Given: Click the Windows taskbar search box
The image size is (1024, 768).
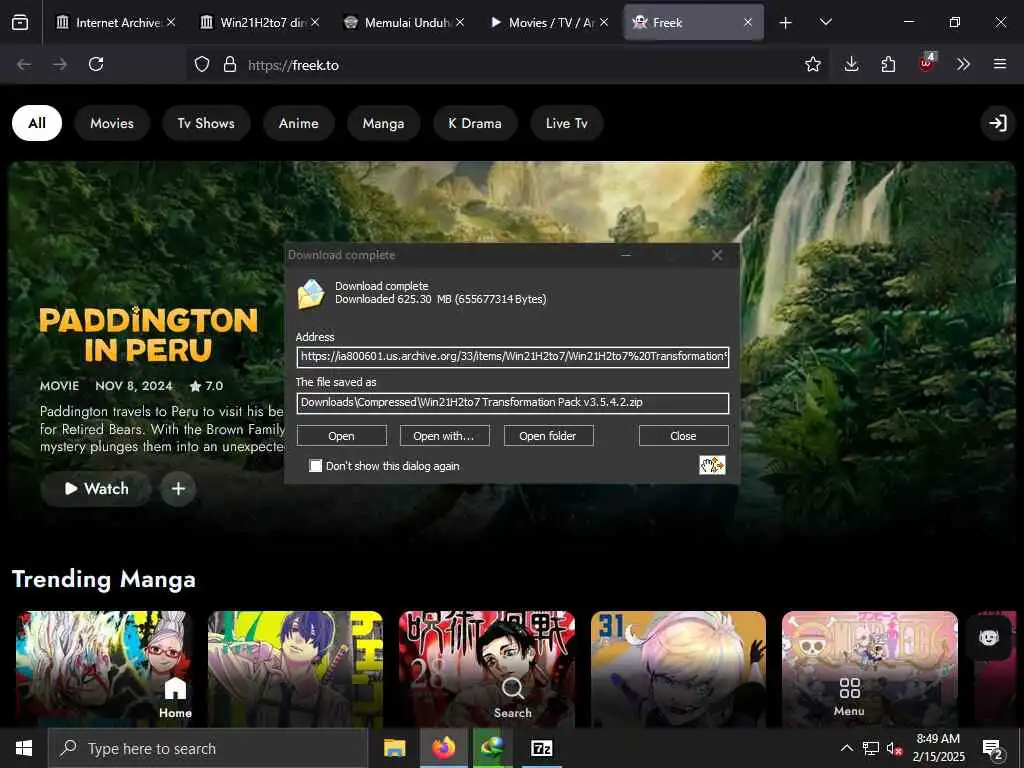Looking at the screenshot, I should point(208,748).
